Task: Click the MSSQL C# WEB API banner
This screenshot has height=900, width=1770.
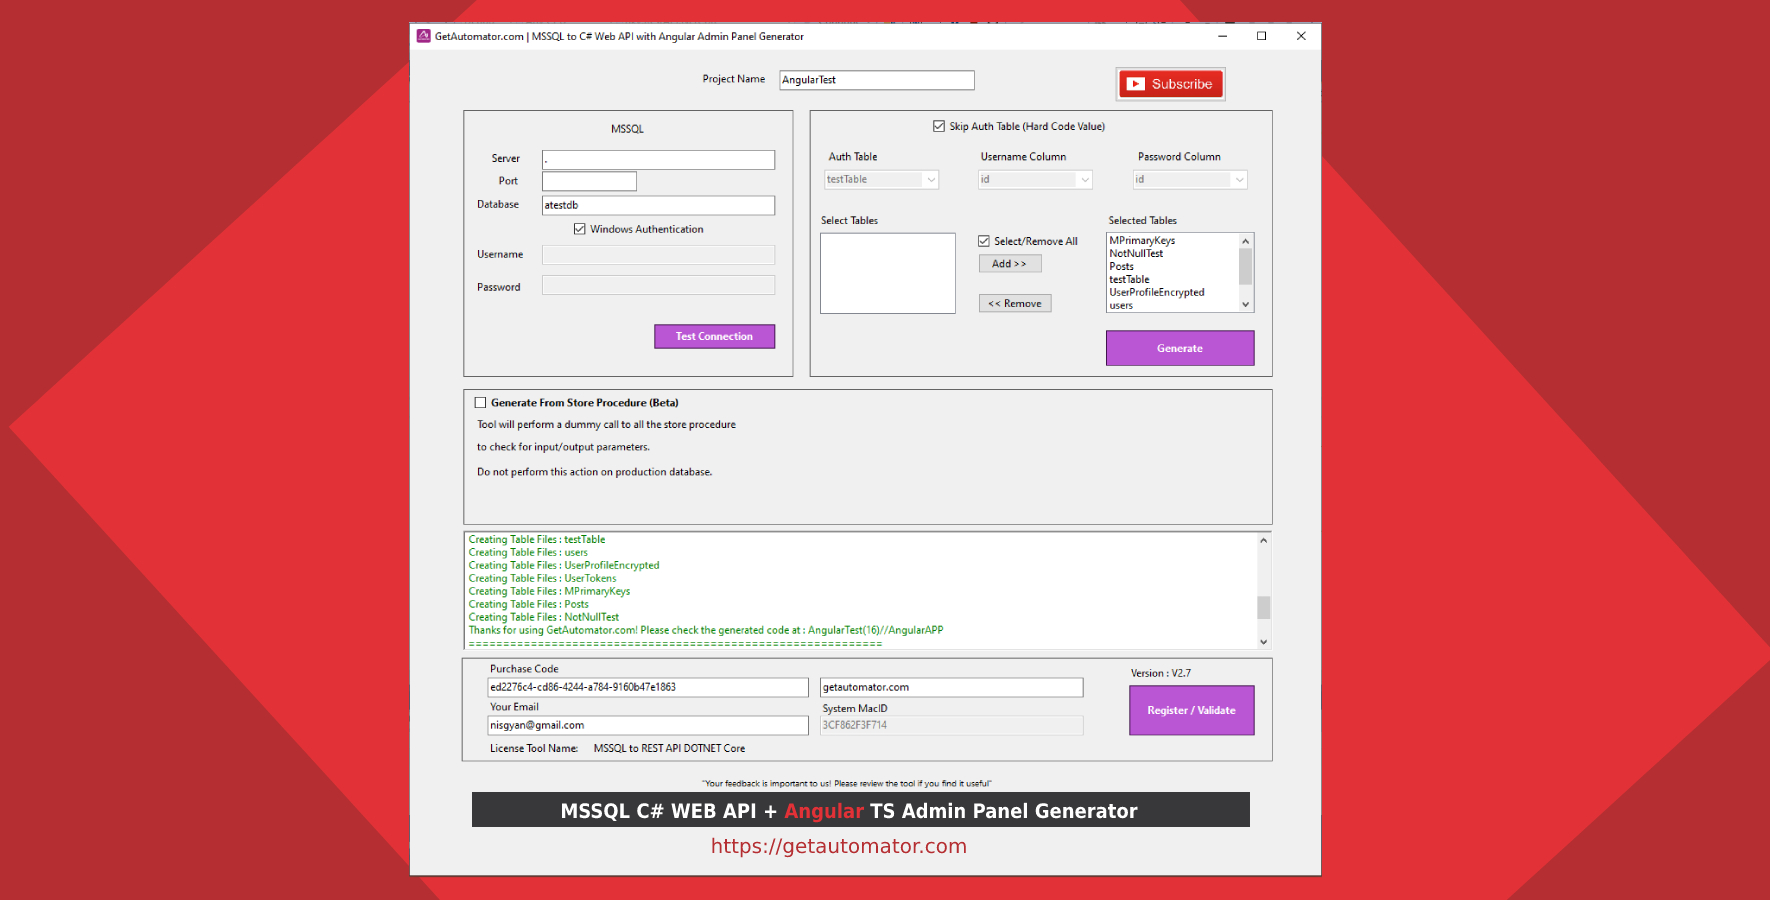Action: pos(861,810)
